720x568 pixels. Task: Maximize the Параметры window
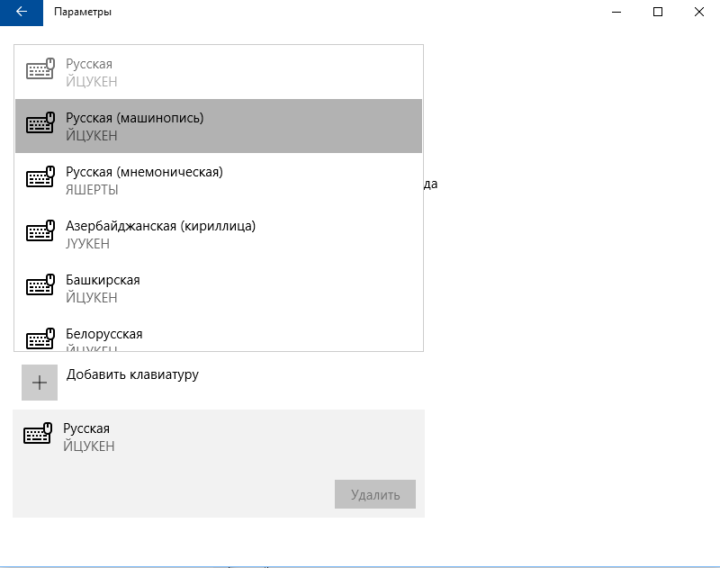[657, 12]
